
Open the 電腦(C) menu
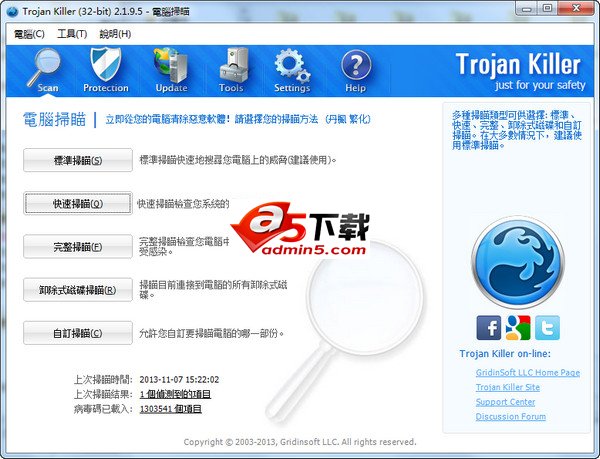pos(29,34)
